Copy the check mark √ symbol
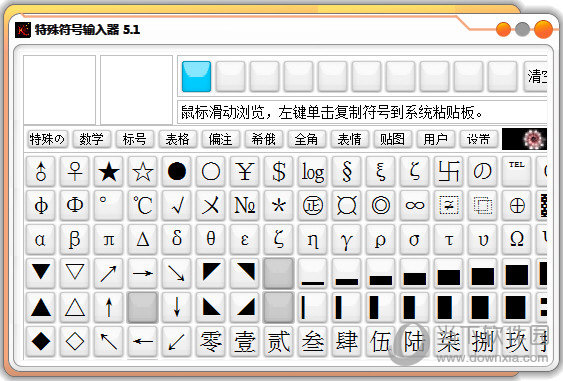 pyautogui.click(x=177, y=205)
